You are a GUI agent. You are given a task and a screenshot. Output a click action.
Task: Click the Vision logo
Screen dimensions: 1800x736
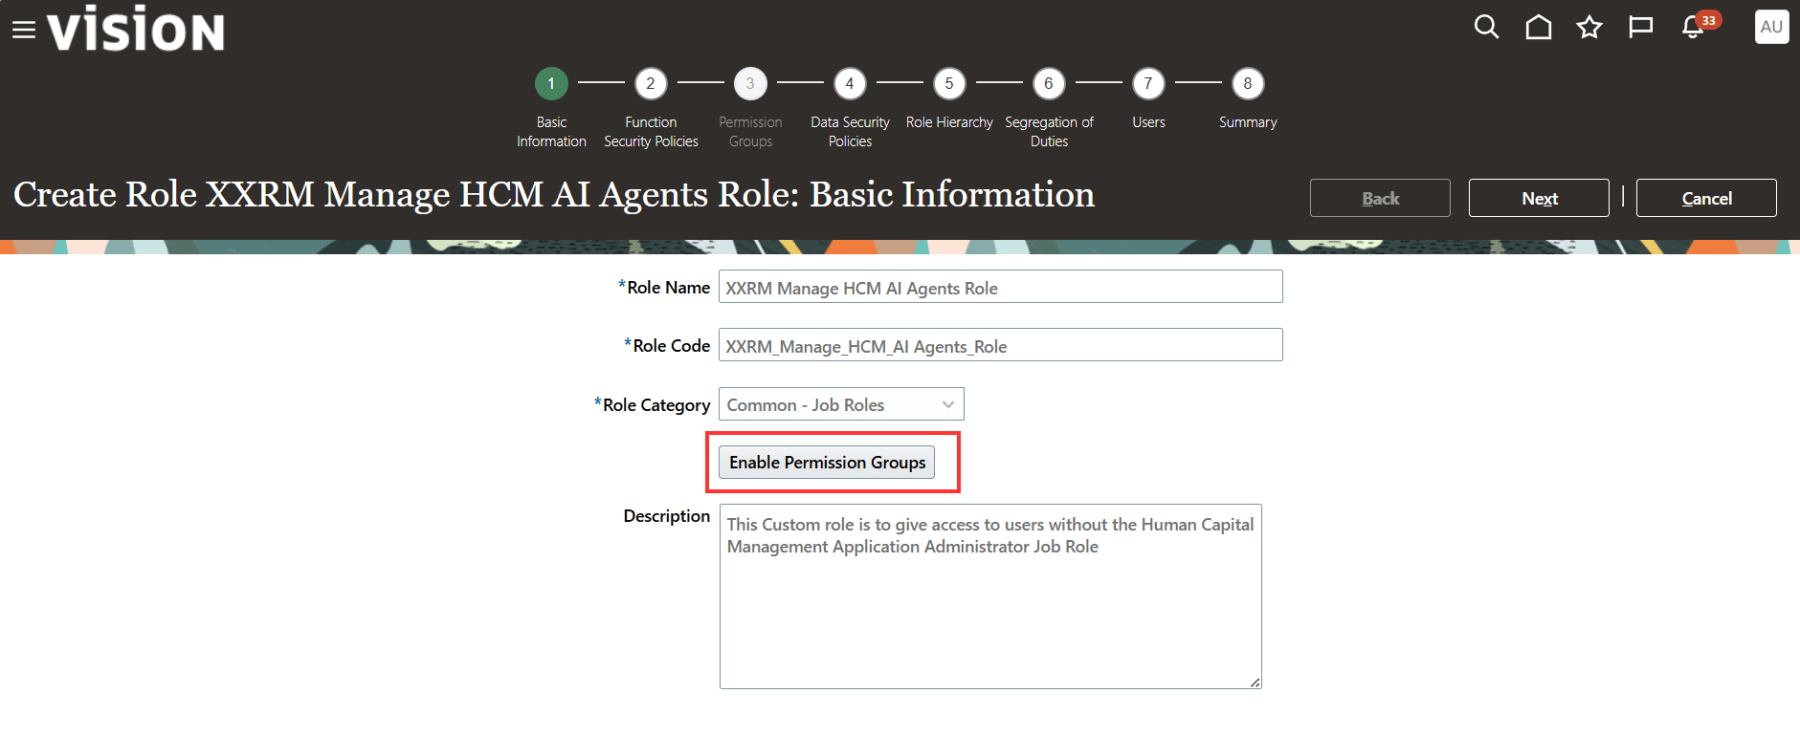coord(136,30)
